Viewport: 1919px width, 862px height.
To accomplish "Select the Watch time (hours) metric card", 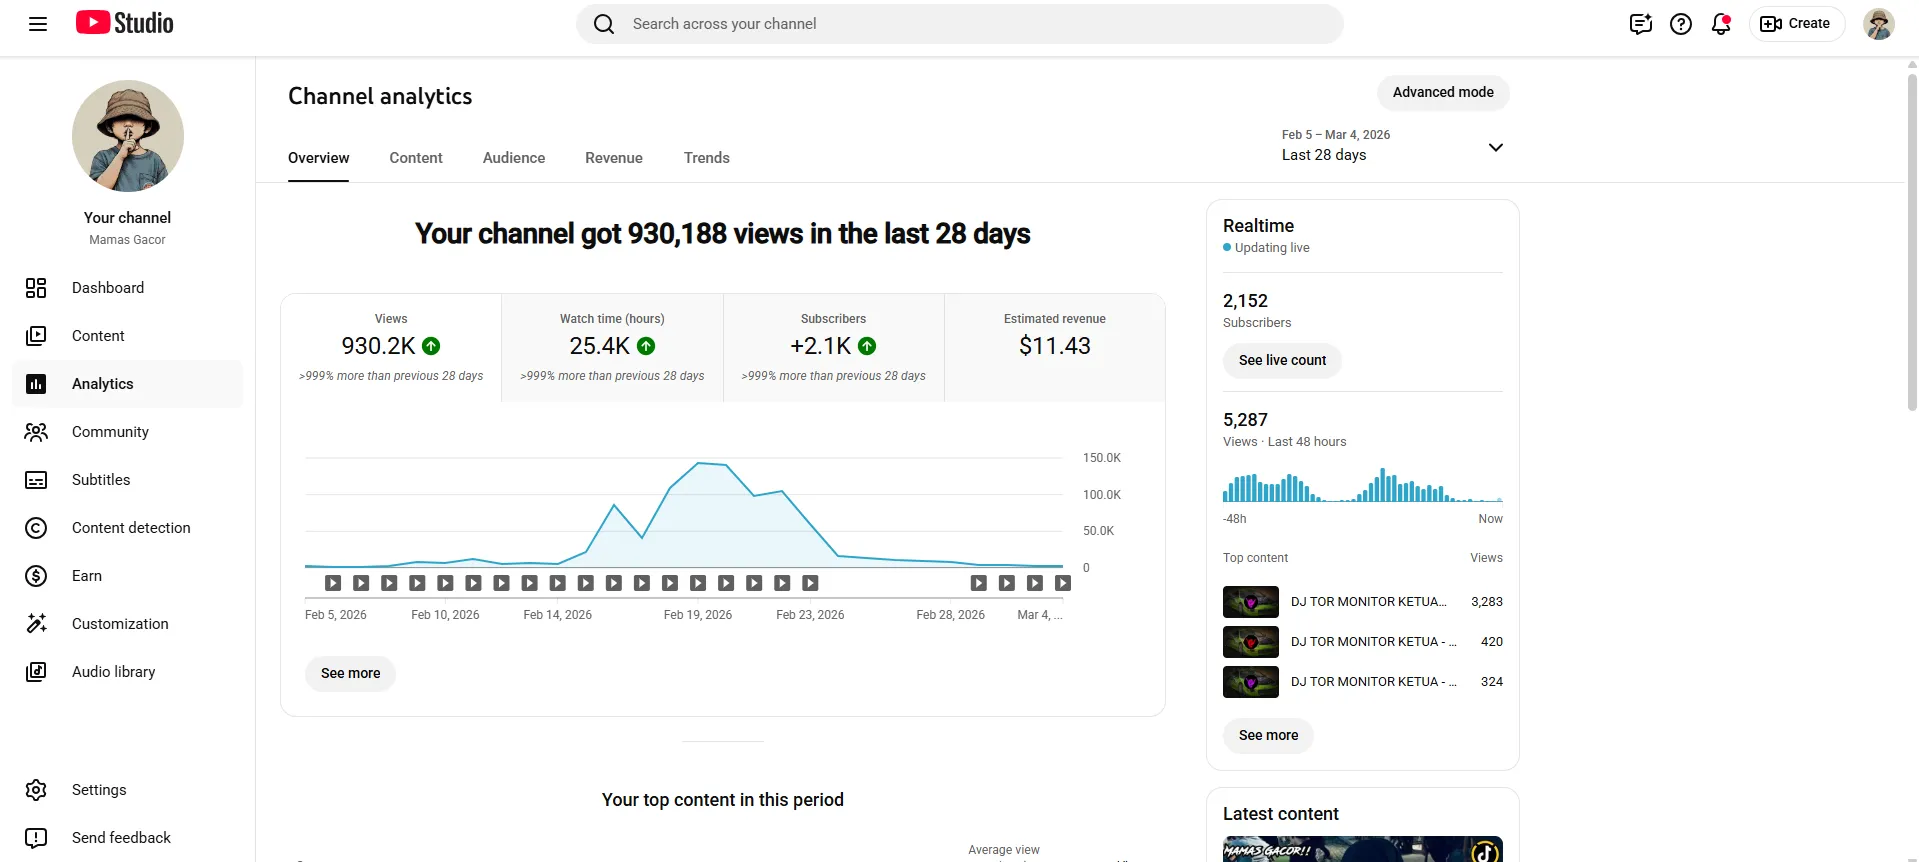I will (x=612, y=348).
